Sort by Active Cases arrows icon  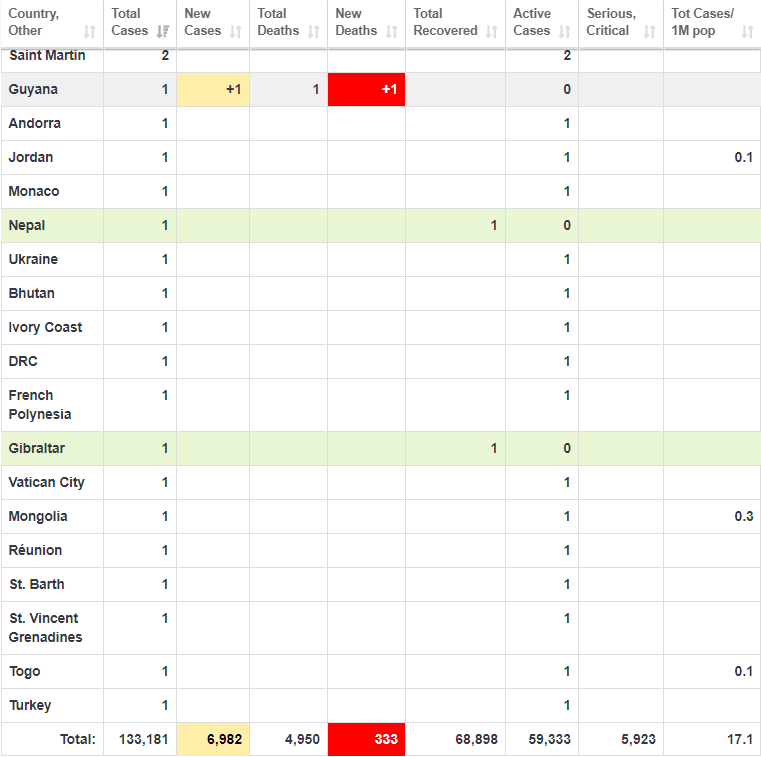[x=566, y=31]
